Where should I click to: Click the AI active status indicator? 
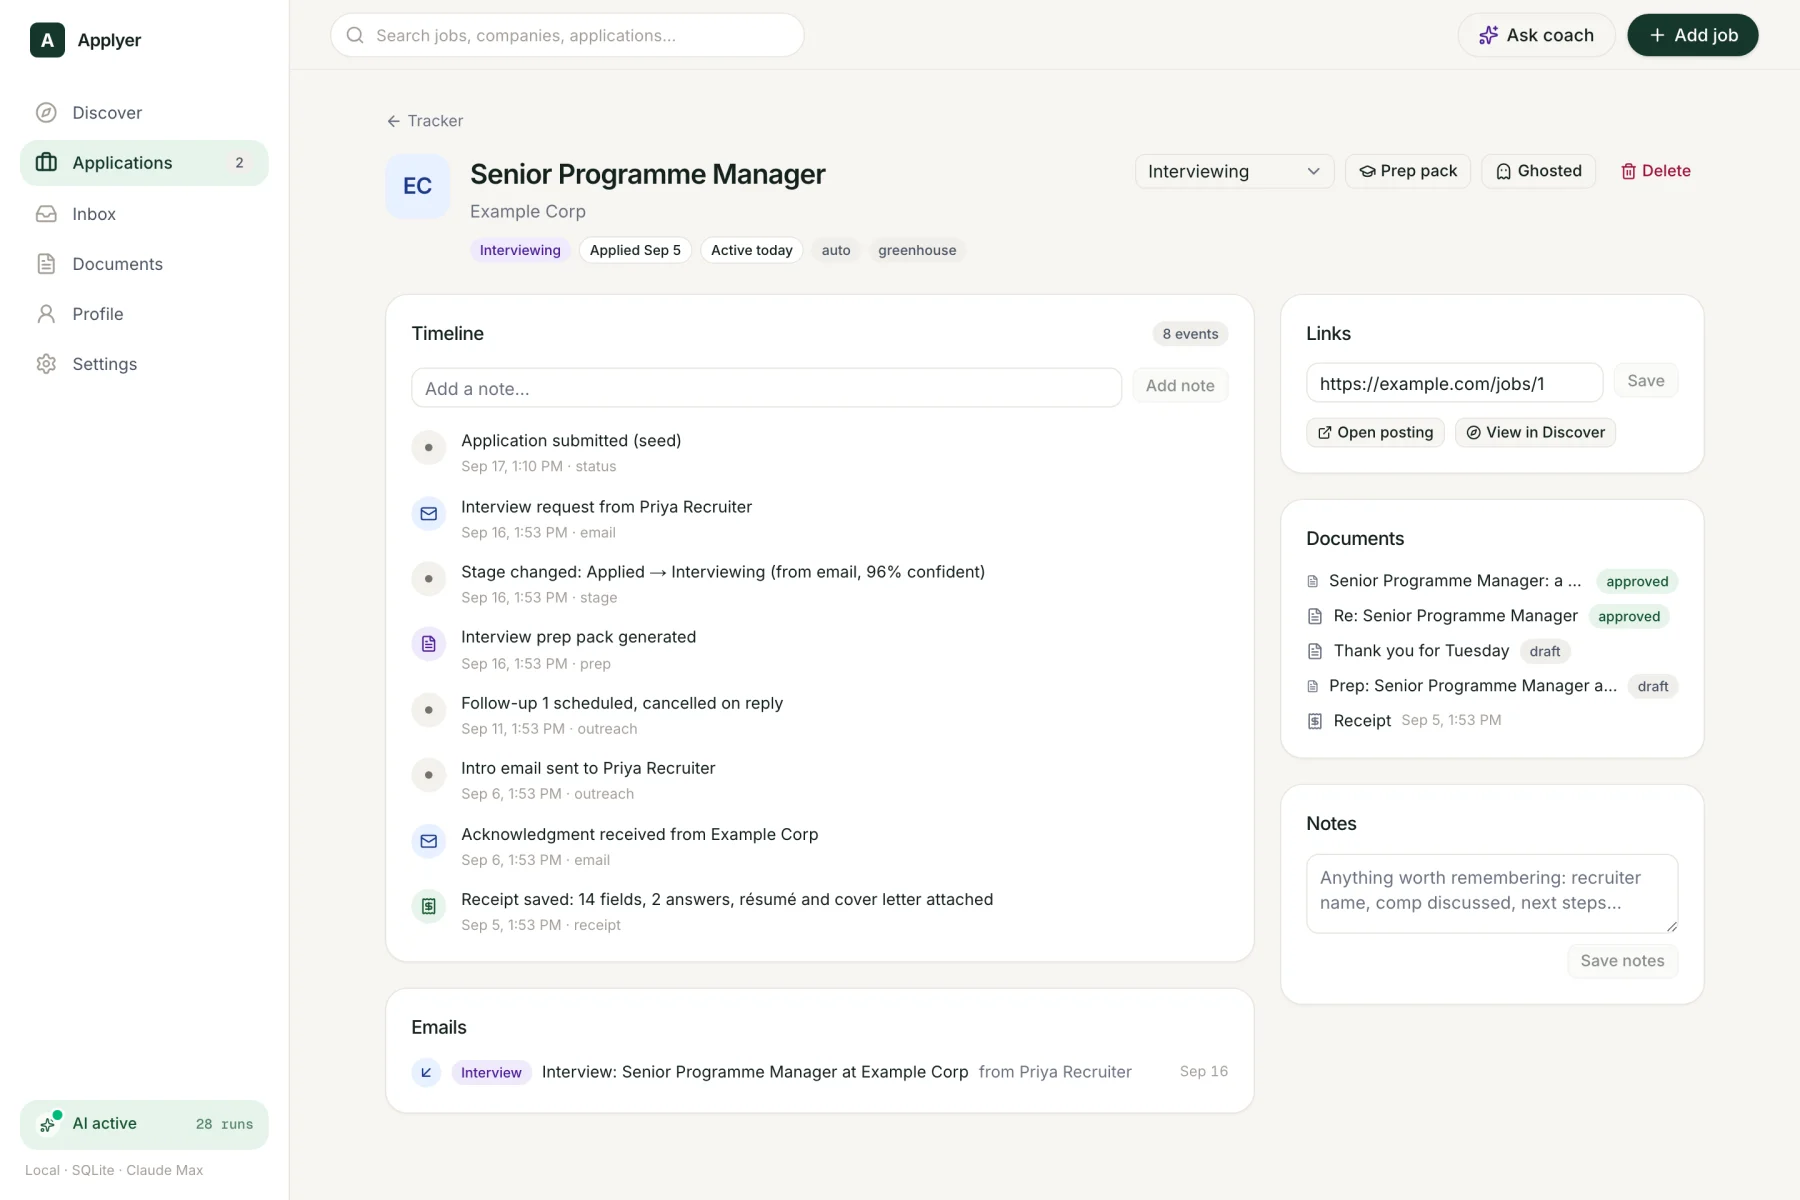pyautogui.click(x=144, y=1125)
